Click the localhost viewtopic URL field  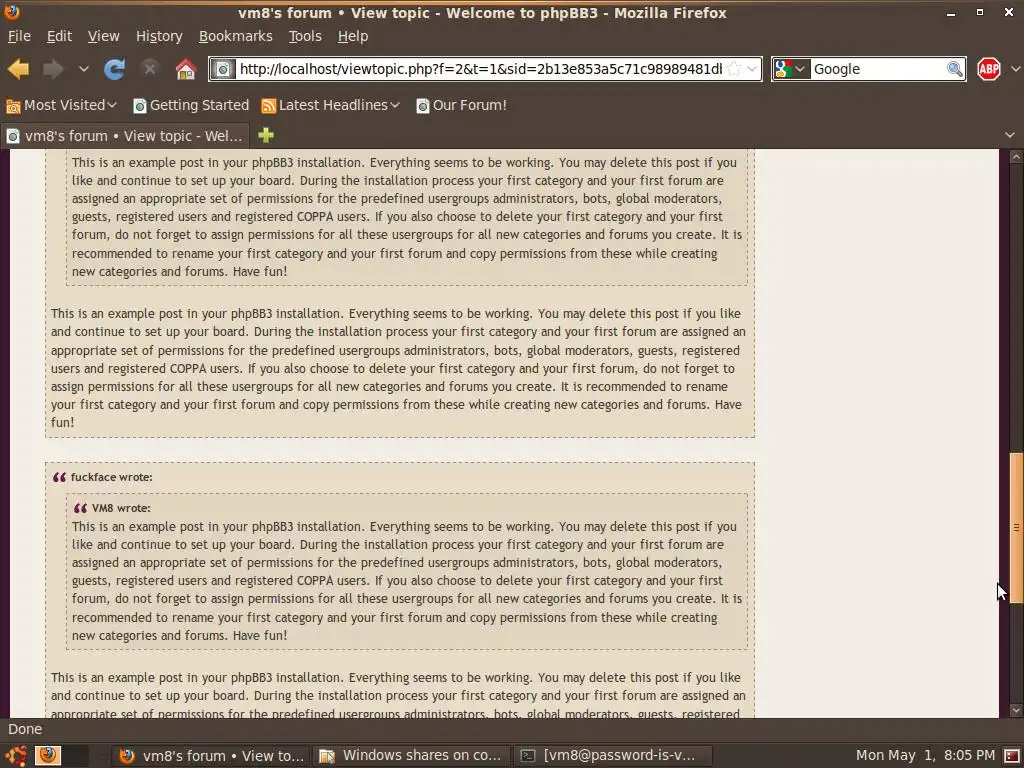point(480,69)
